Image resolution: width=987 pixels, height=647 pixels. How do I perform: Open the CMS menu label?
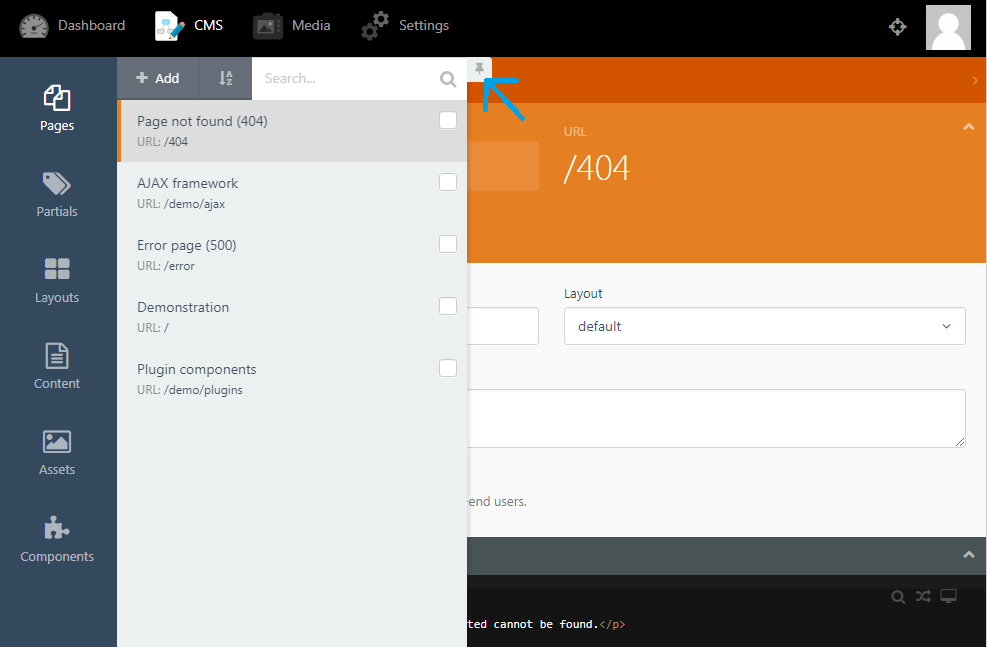pos(208,25)
